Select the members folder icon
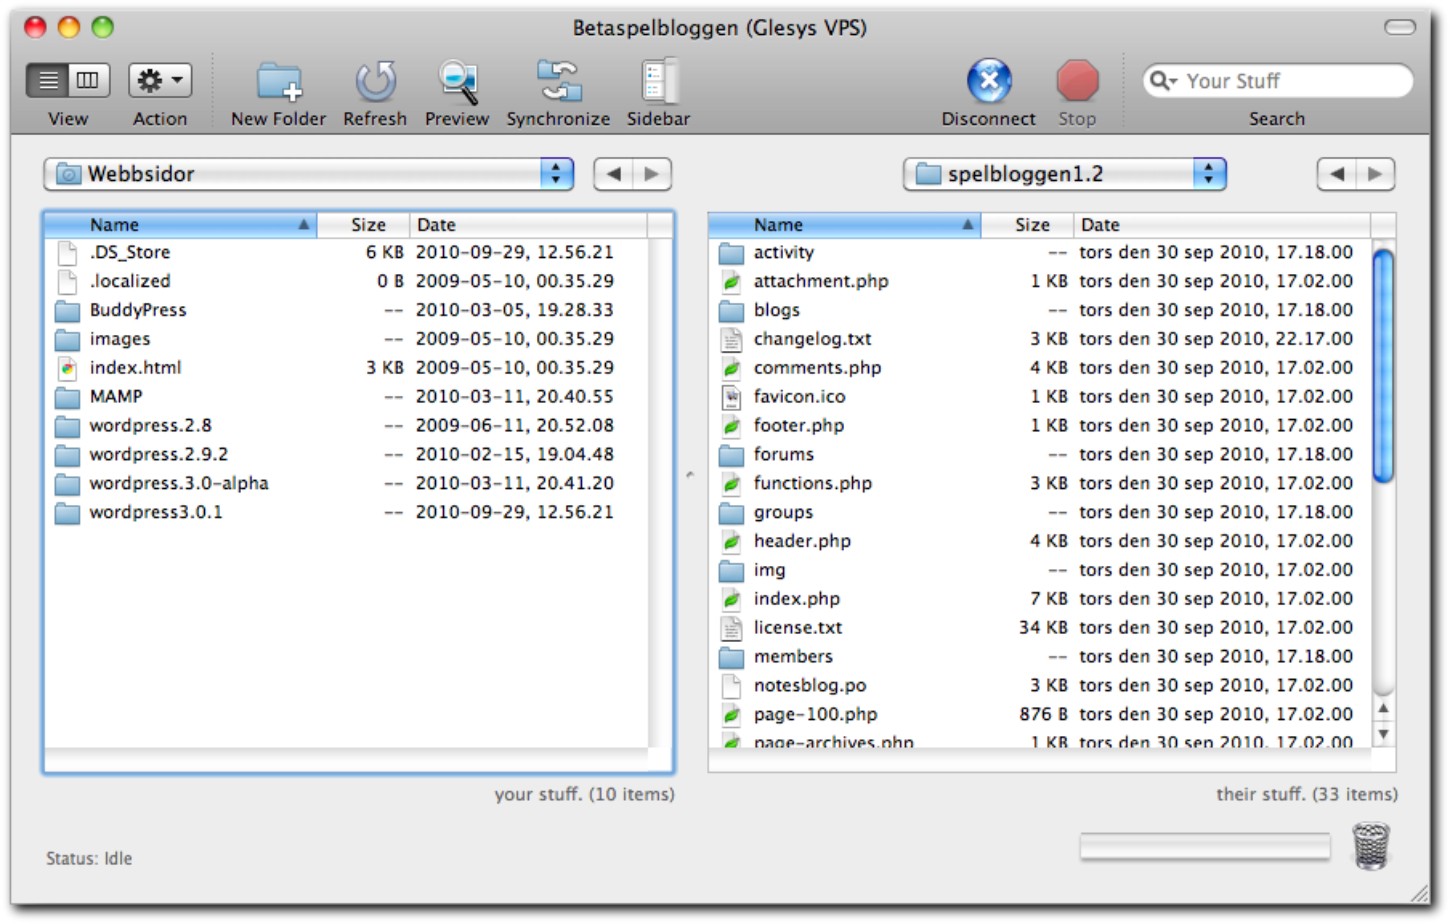Screen dimensions: 1450x924 (732, 657)
